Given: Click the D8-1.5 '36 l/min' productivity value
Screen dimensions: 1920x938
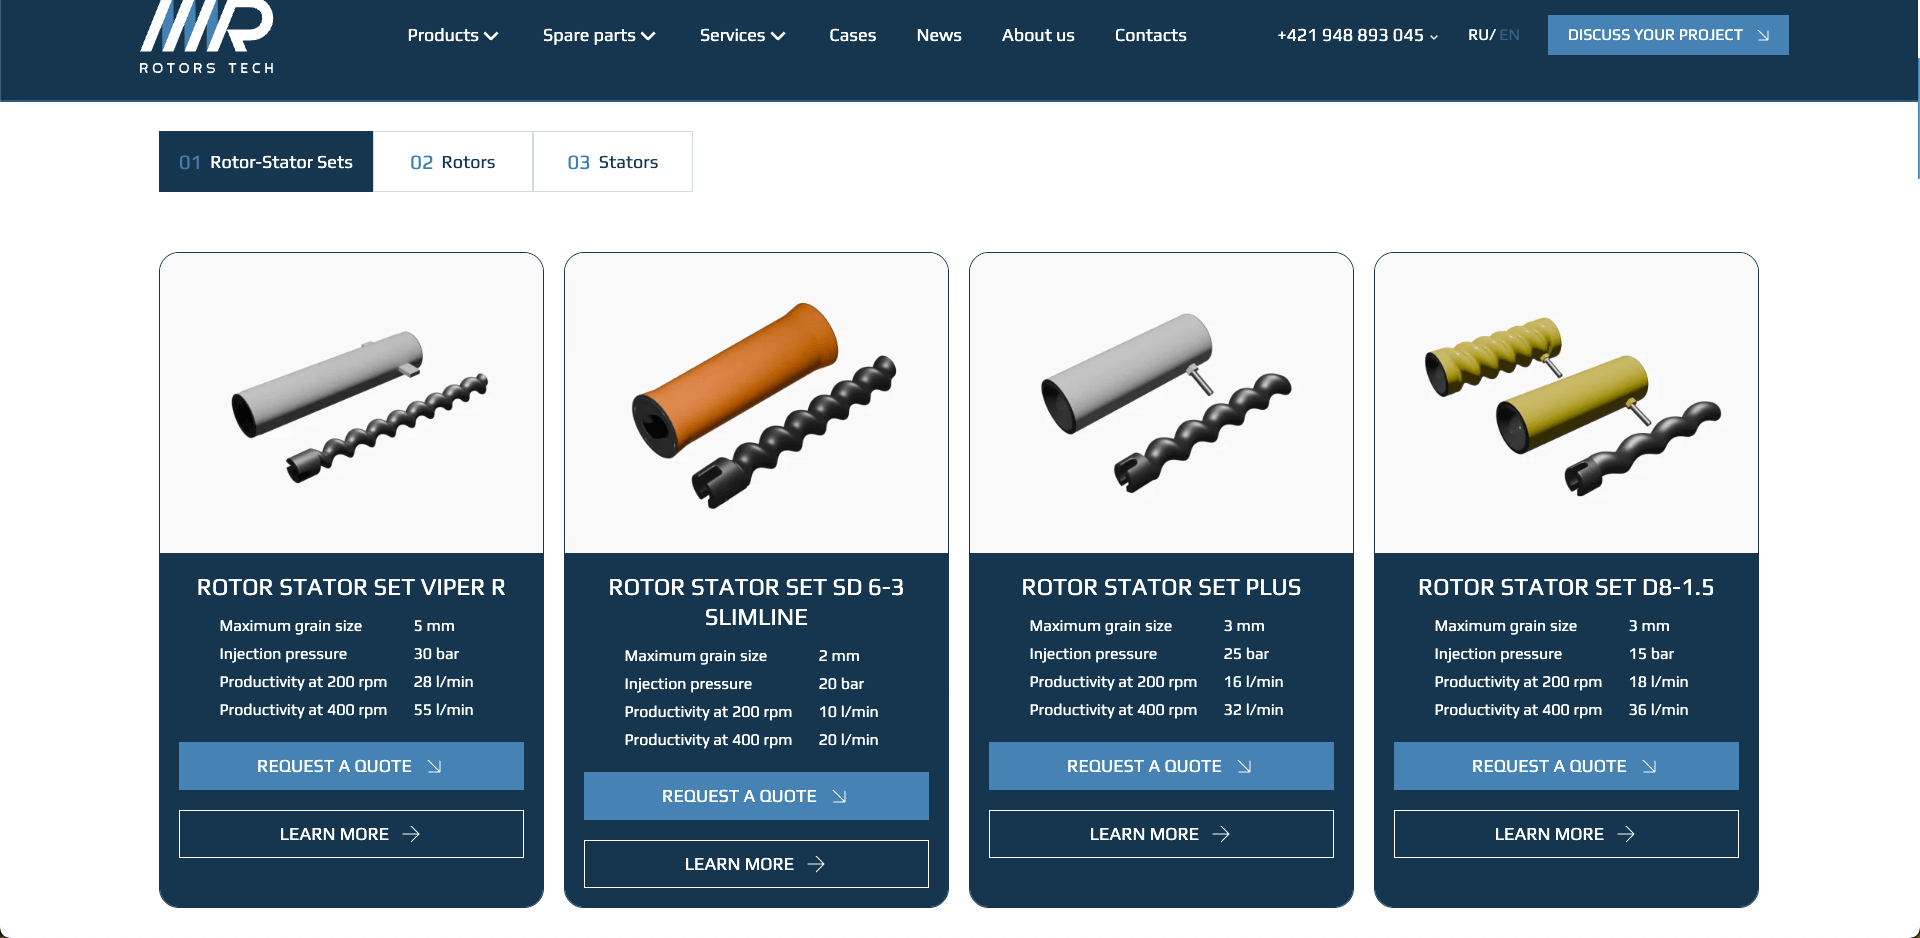Looking at the screenshot, I should coord(1658,710).
